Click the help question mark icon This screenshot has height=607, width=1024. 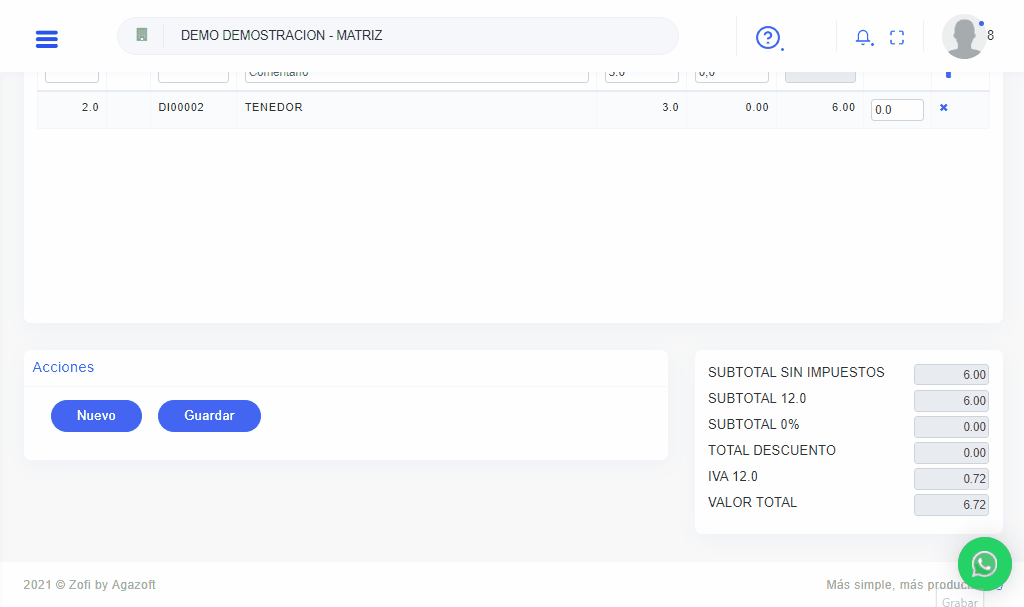pos(767,38)
